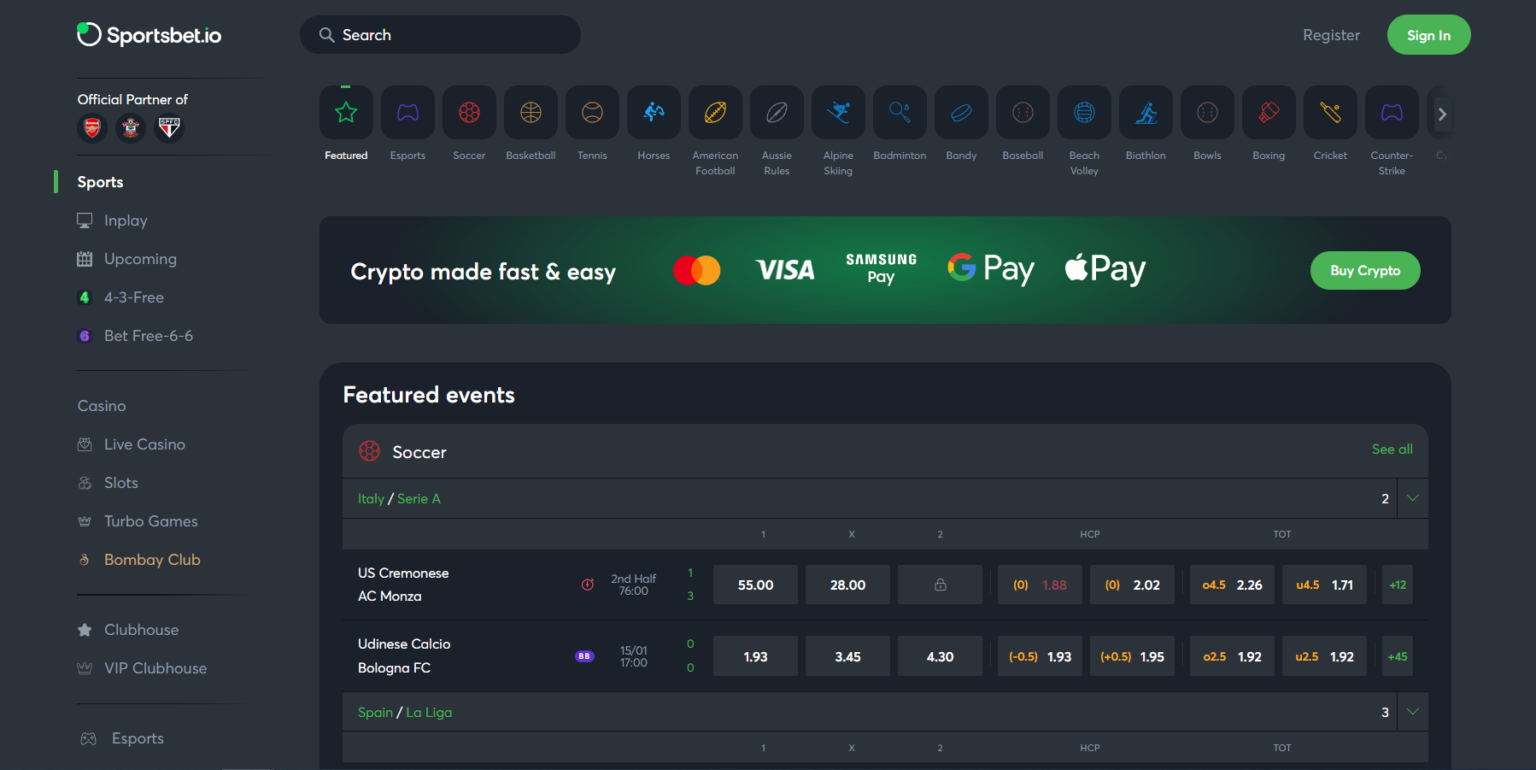
Task: Open the Basketball category icon
Action: (x=530, y=112)
